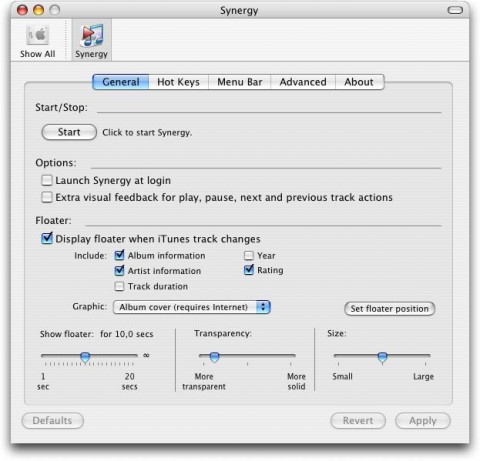Toggle Extra visual feedback checkbox
The image size is (480, 461).
[x=47, y=197]
